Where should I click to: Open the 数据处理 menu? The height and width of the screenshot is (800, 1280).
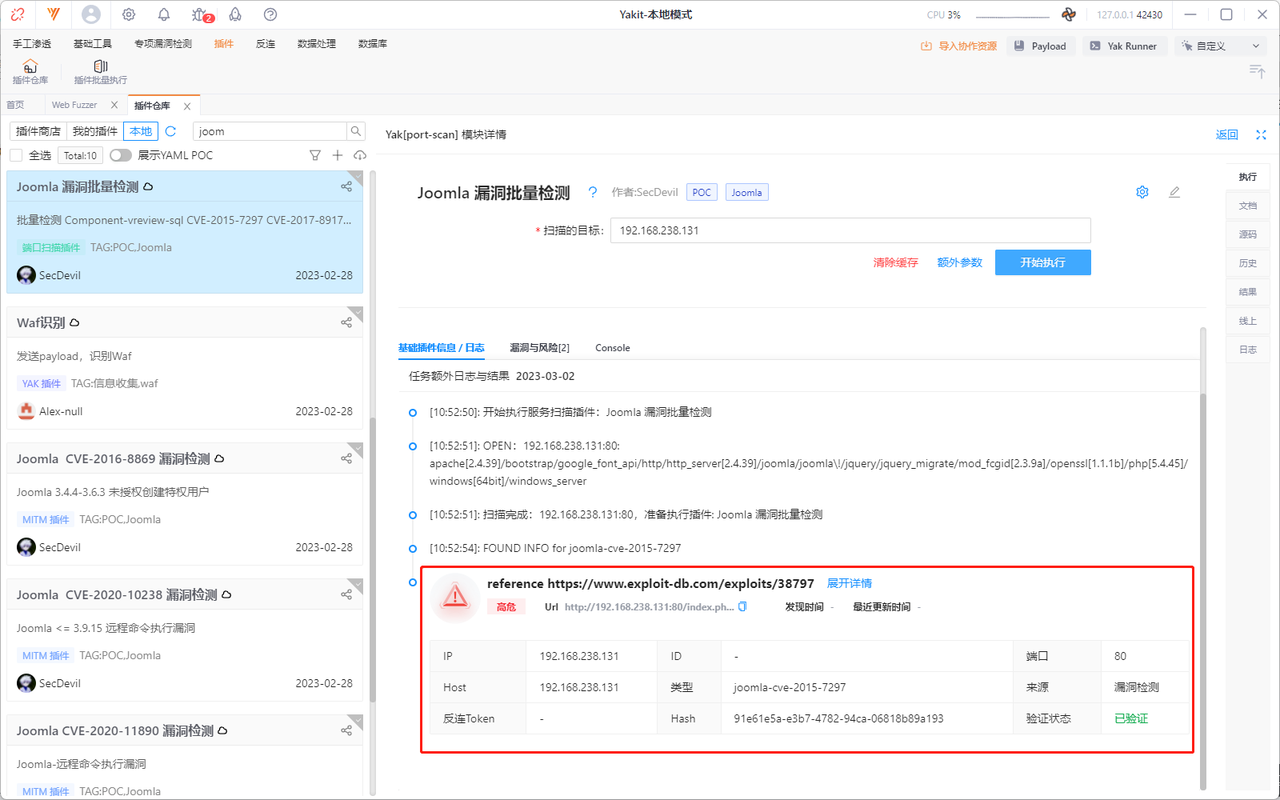click(316, 44)
